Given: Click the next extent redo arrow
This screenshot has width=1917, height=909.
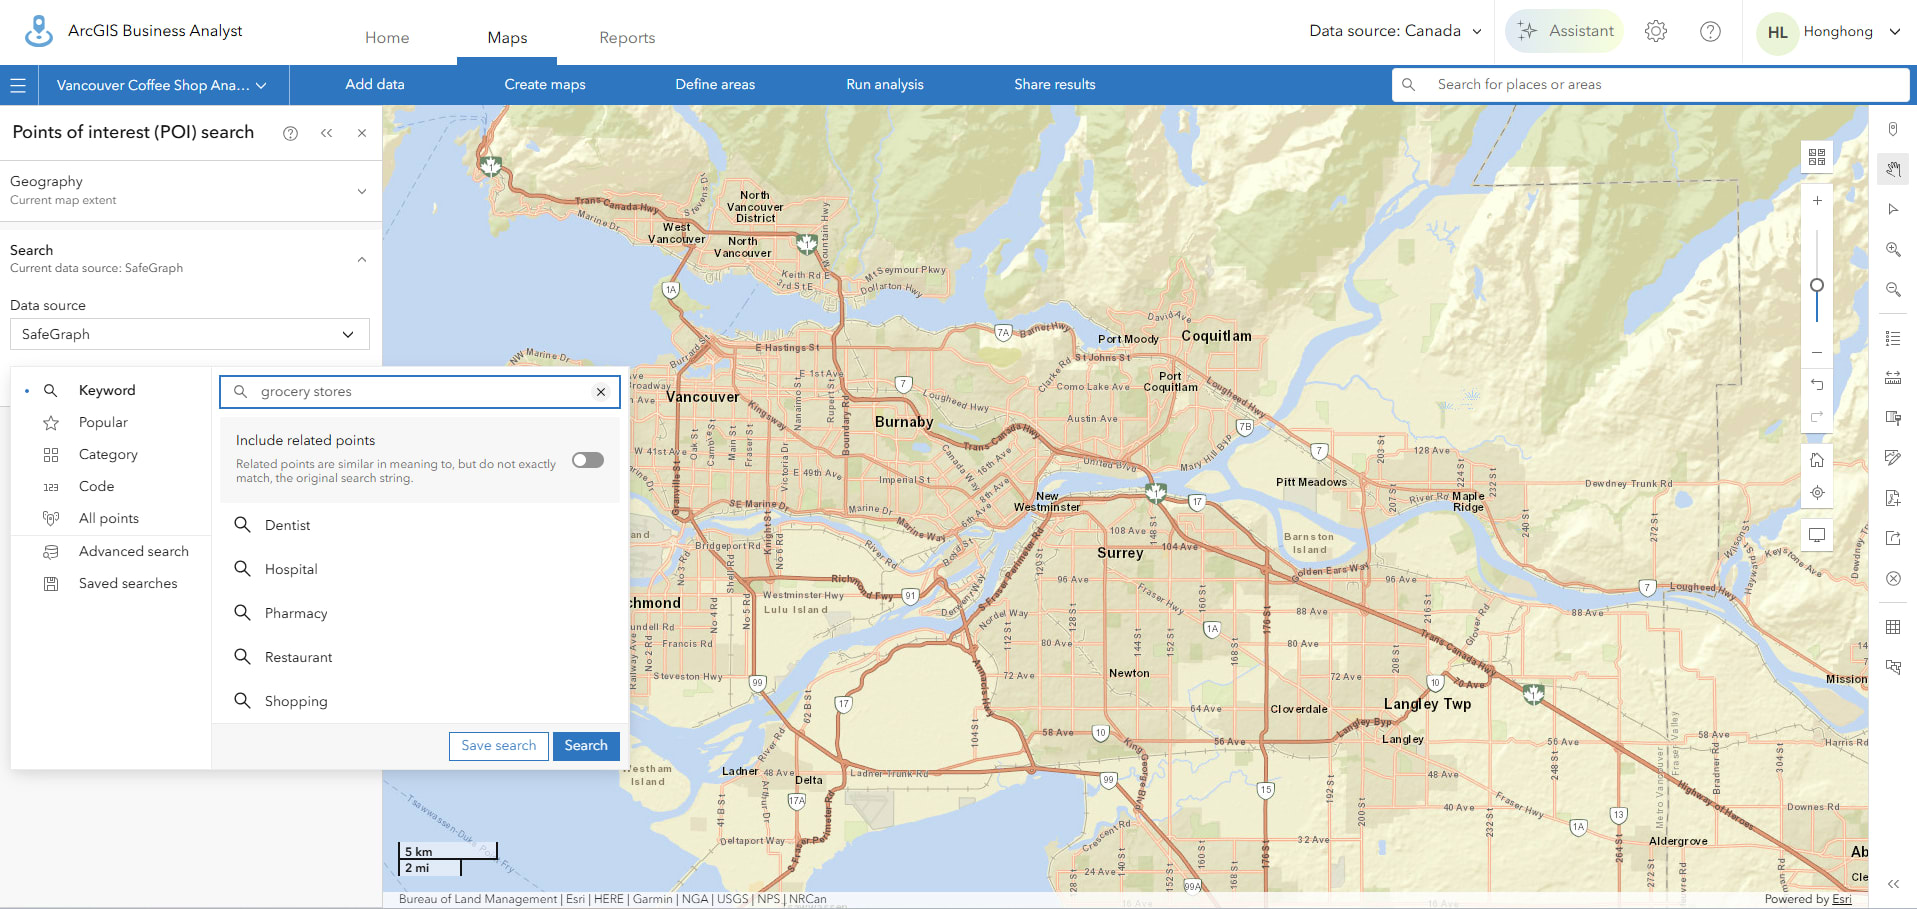Looking at the screenshot, I should (1817, 417).
